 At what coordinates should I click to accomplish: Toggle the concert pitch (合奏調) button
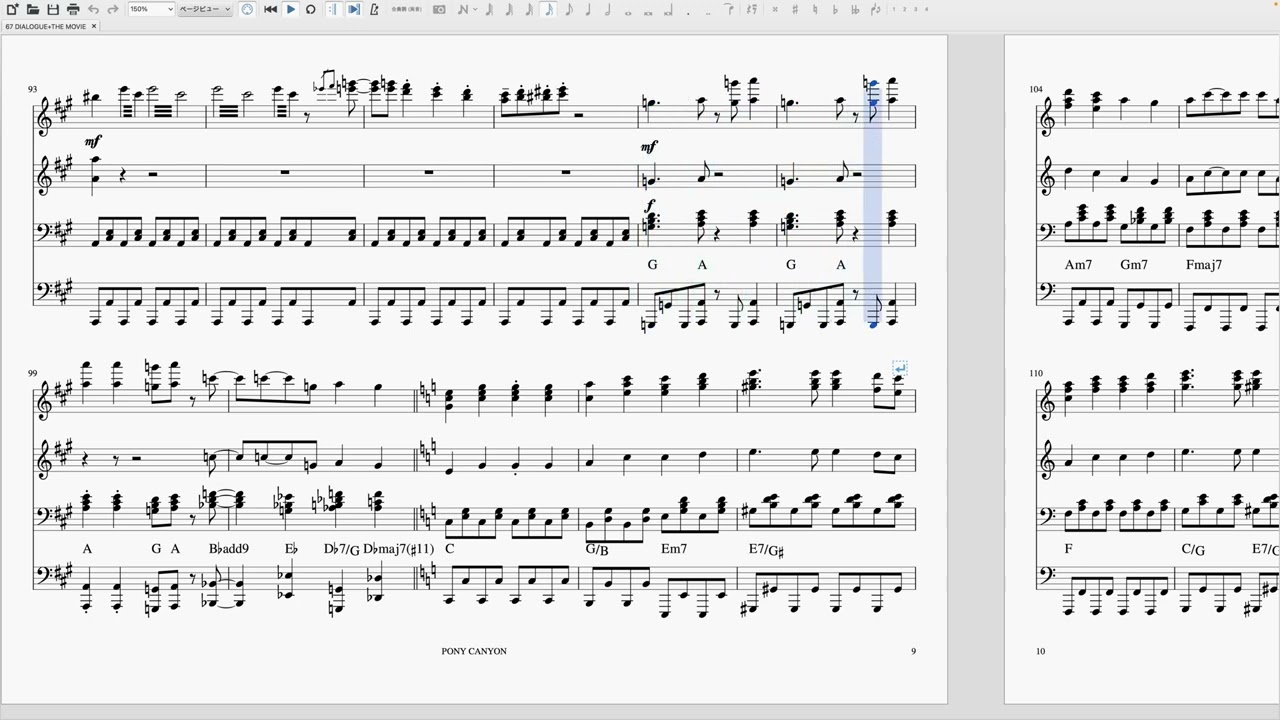[x=405, y=9]
